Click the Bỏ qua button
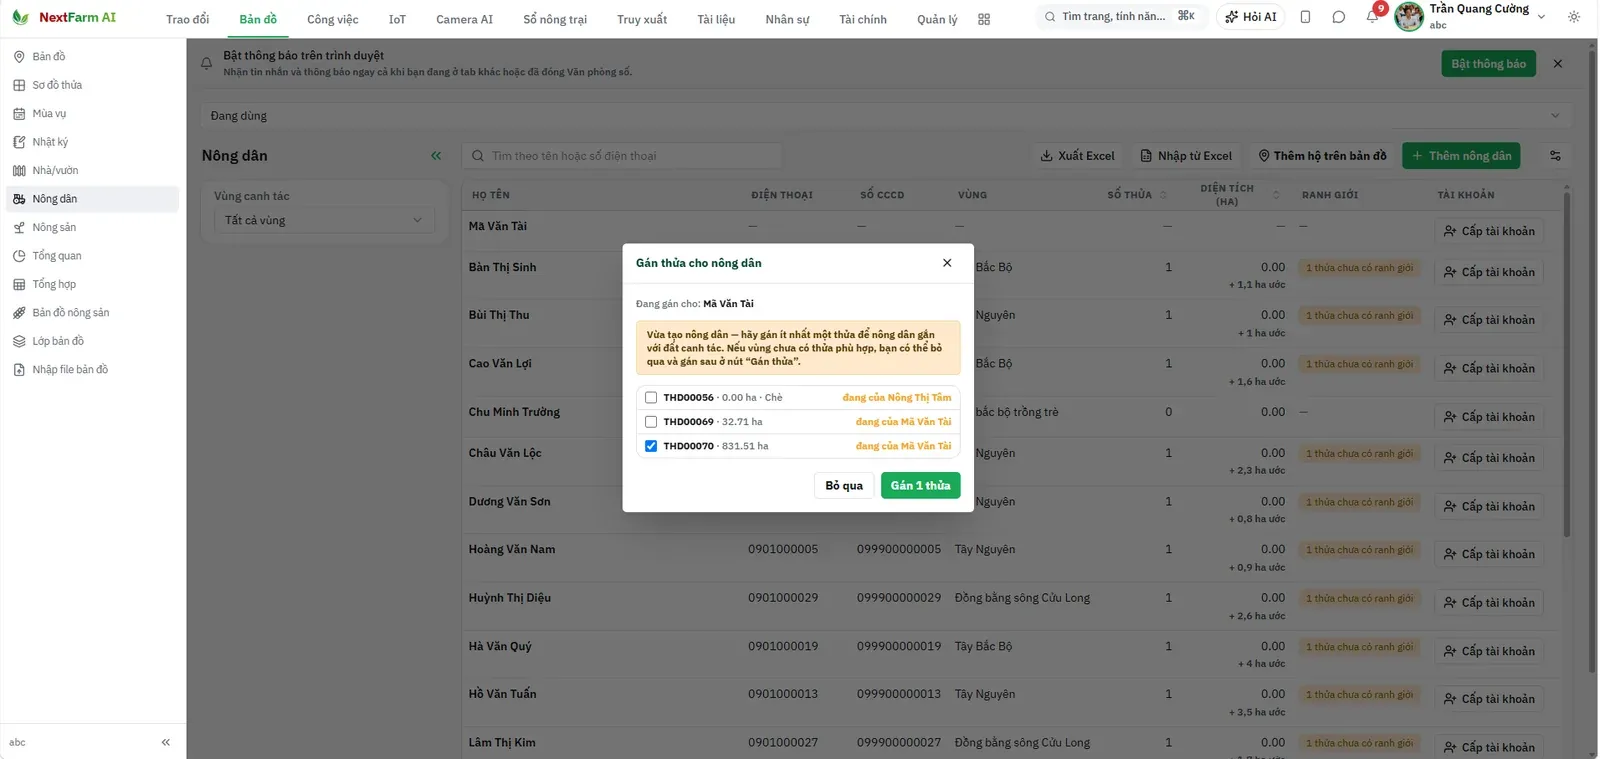The image size is (1600, 759). pos(844,486)
